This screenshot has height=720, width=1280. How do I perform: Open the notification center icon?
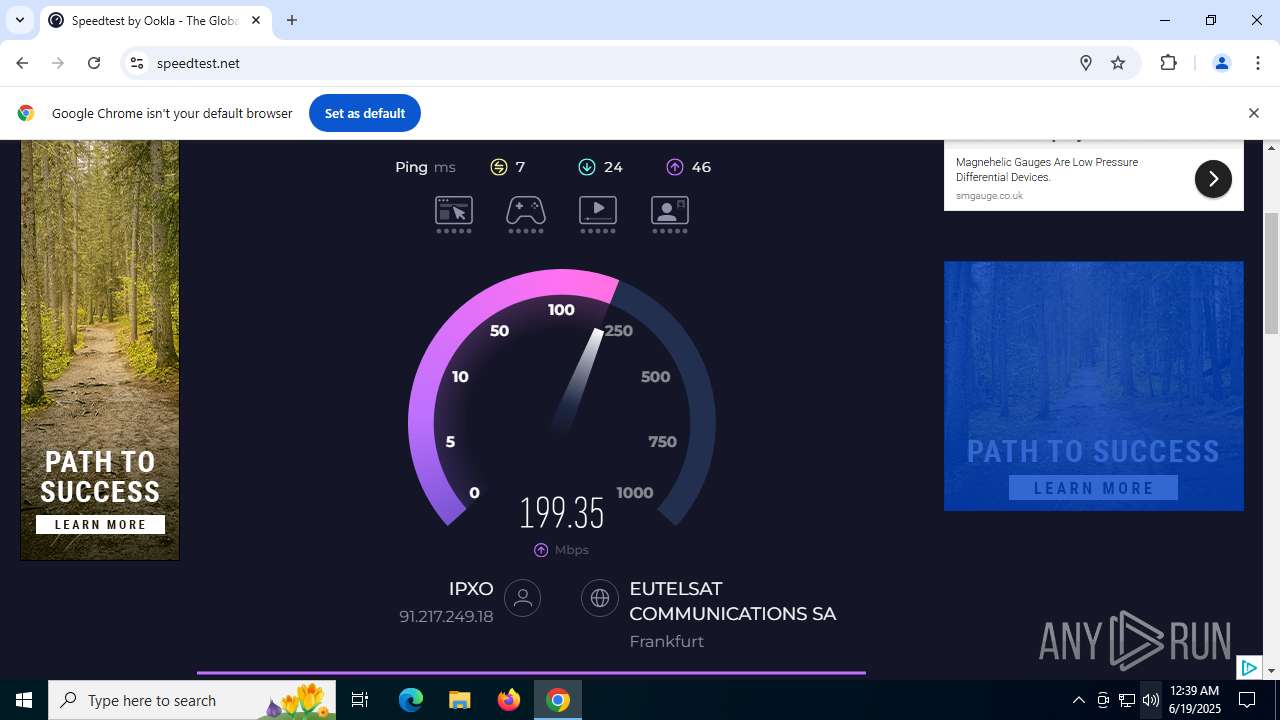1247,700
